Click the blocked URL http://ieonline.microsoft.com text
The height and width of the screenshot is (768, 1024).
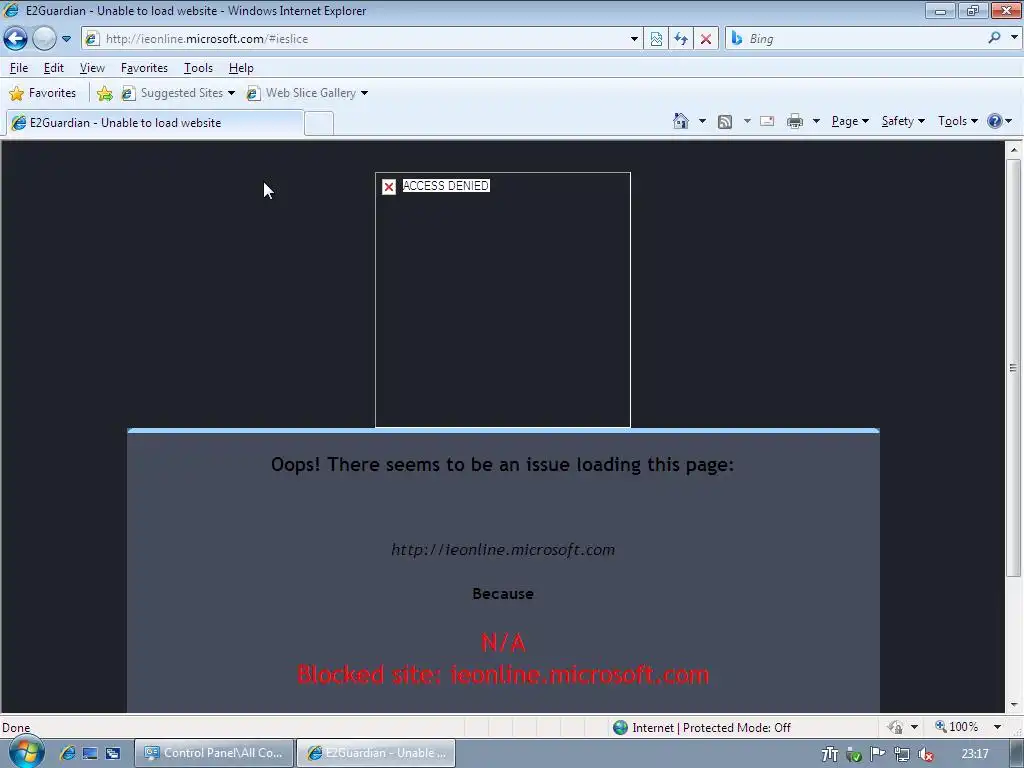click(x=503, y=550)
